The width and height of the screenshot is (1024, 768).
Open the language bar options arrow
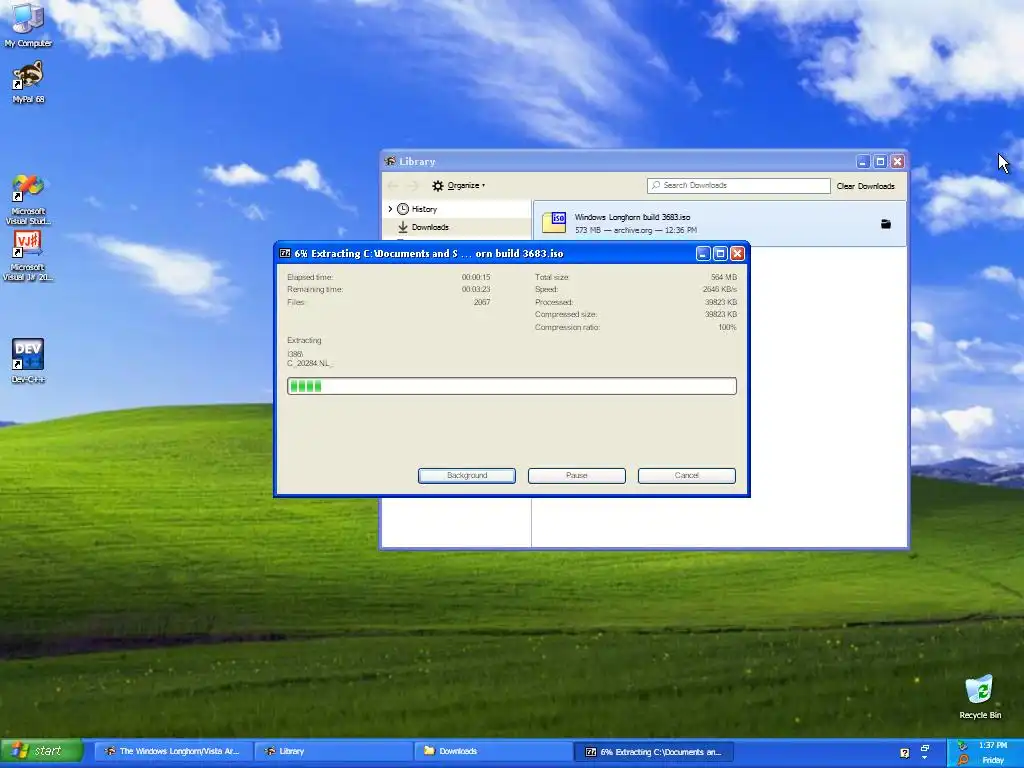(x=925, y=758)
